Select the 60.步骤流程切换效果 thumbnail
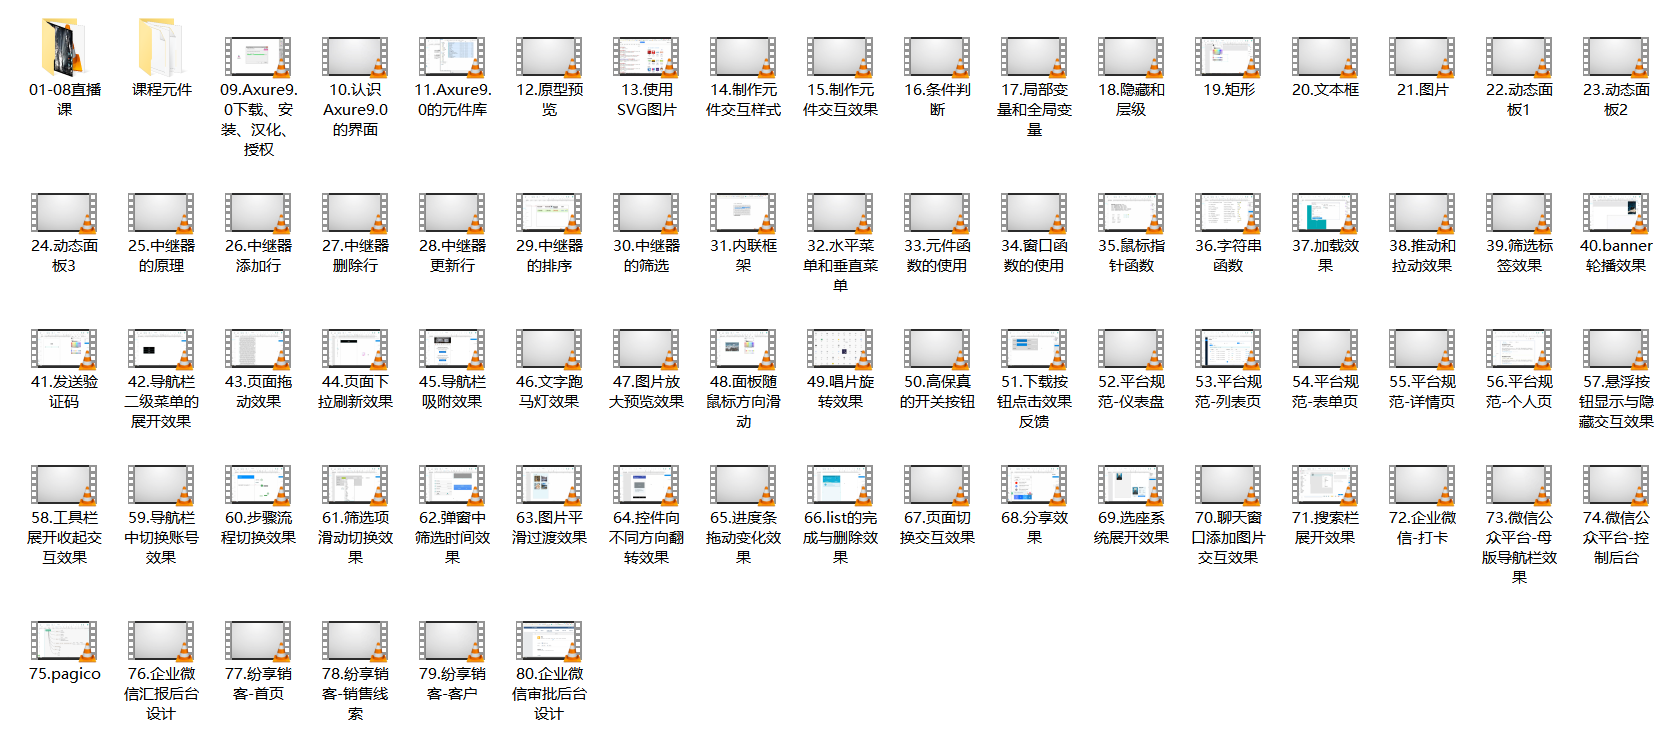This screenshot has height=742, width=1672. [x=258, y=486]
